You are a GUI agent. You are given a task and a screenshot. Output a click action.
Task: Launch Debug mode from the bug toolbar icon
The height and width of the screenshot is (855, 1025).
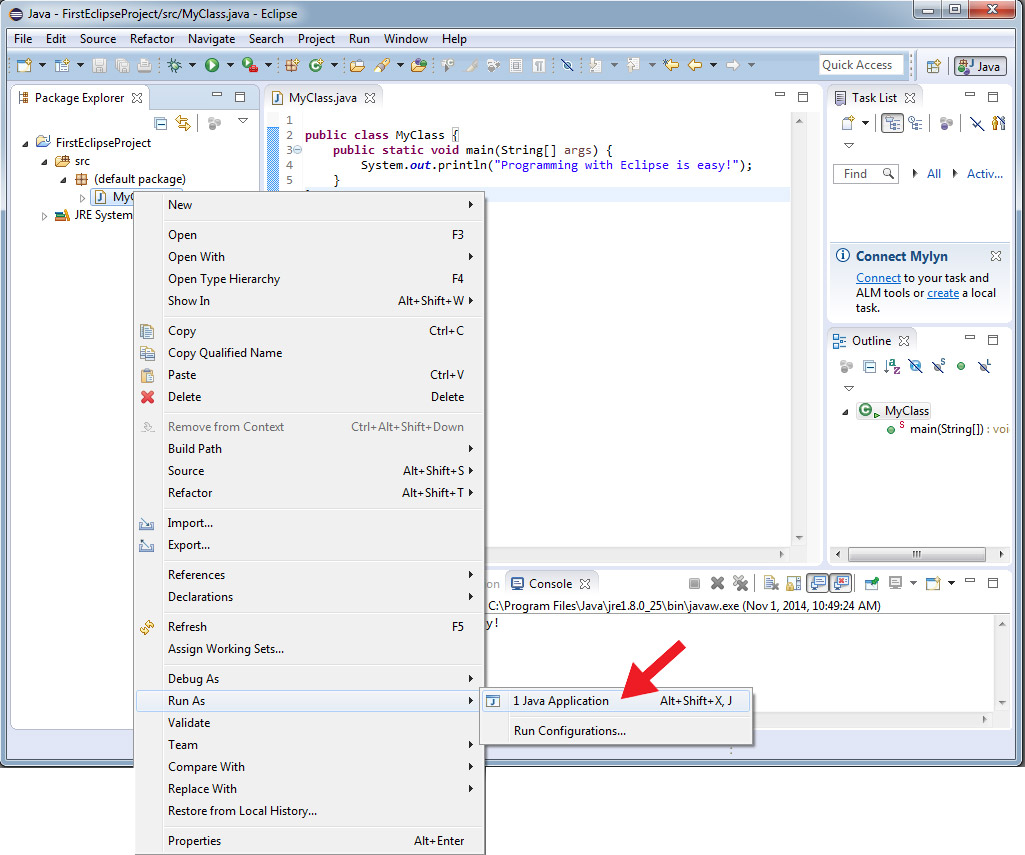click(175, 66)
